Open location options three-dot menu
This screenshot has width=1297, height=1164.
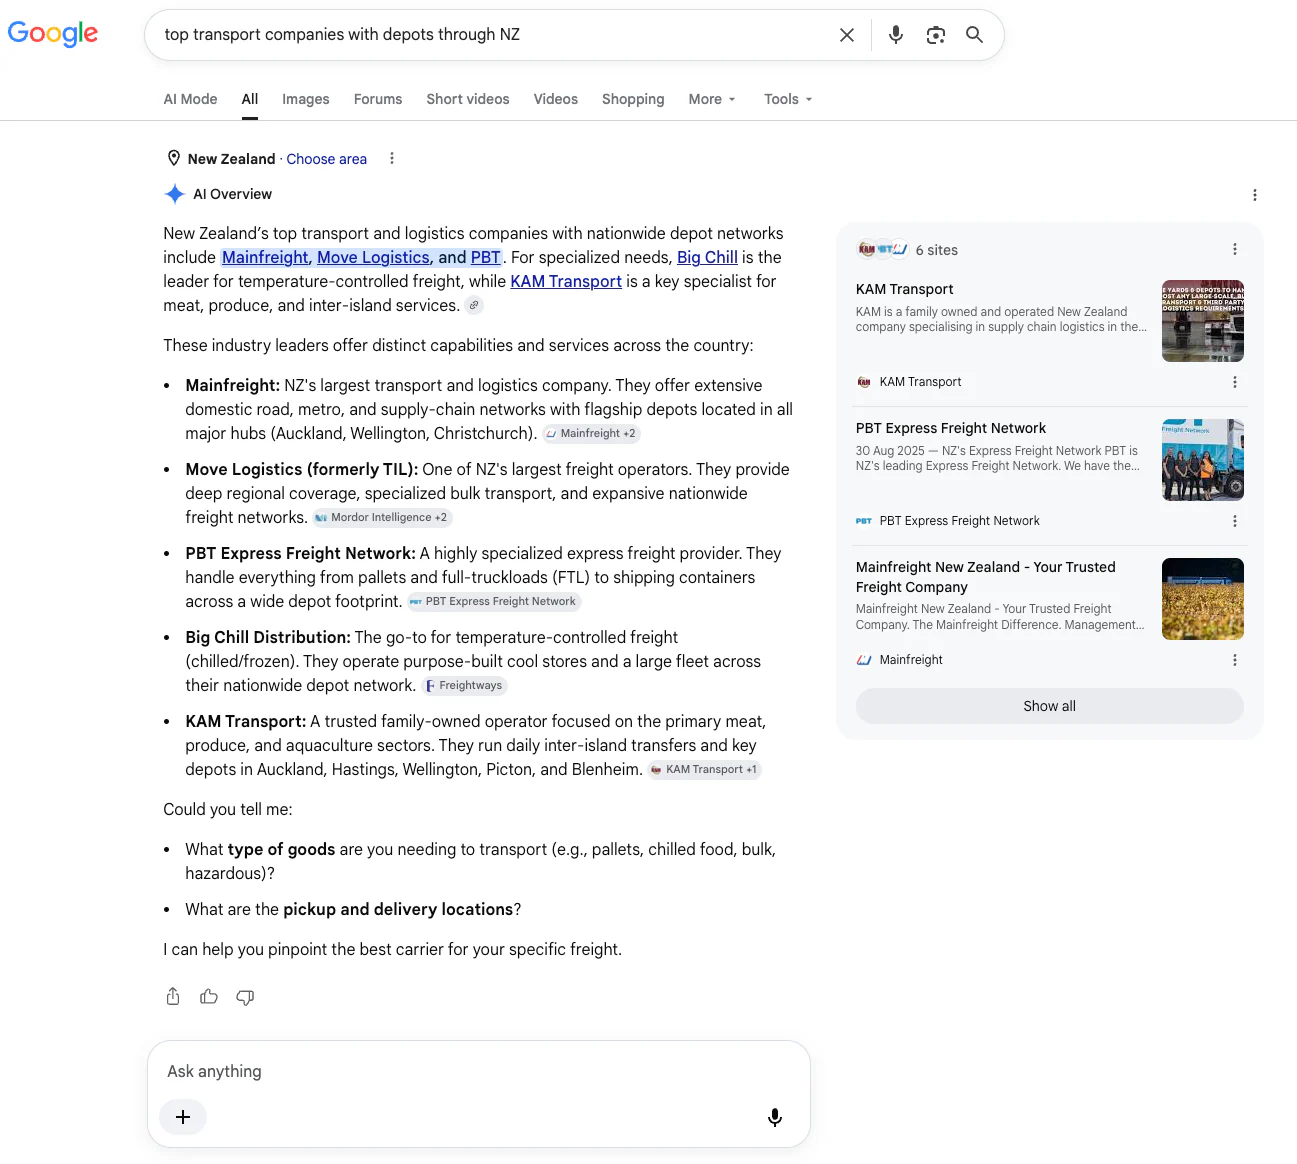392,158
